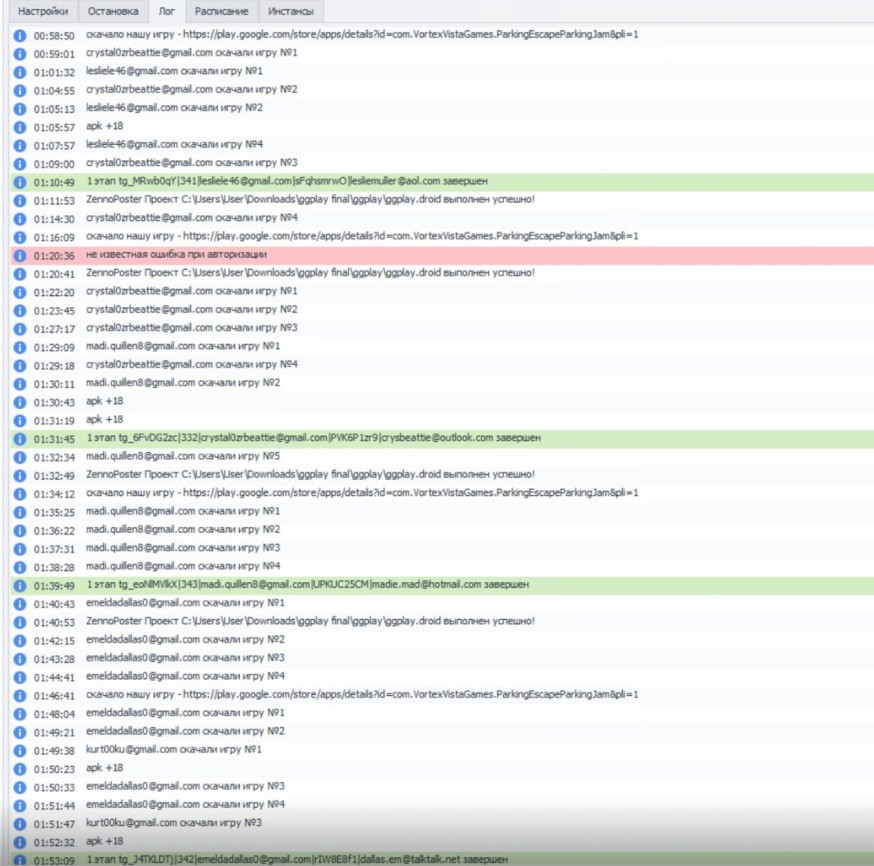
Task: Switch to the Инстансы tab
Action: coord(290,11)
